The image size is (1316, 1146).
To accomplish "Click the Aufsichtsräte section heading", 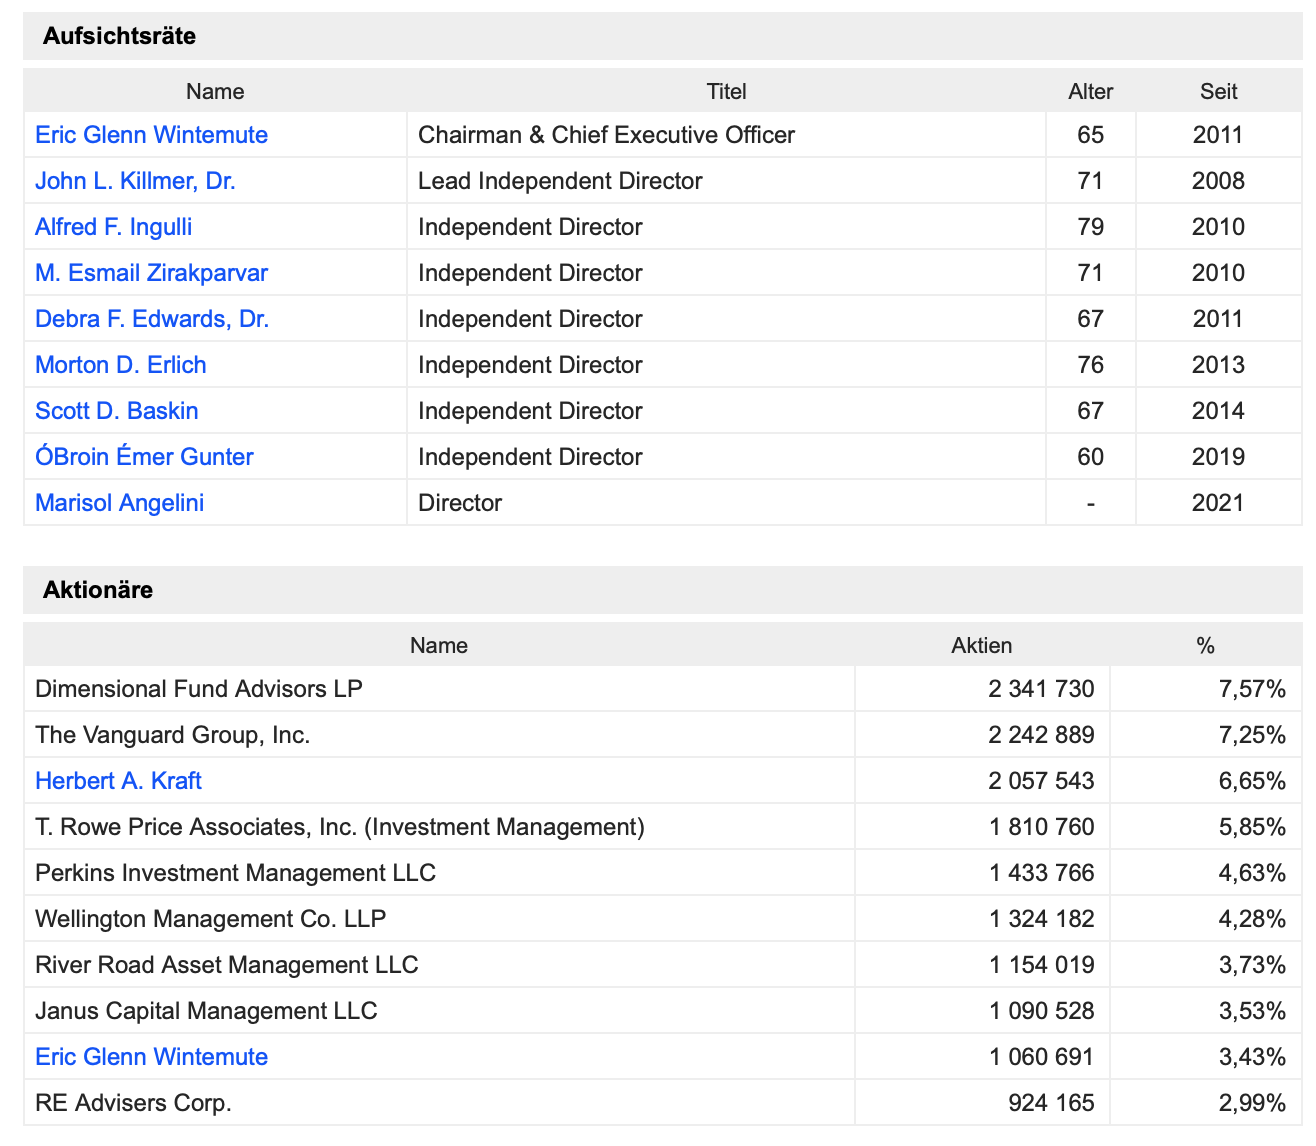I will [119, 36].
